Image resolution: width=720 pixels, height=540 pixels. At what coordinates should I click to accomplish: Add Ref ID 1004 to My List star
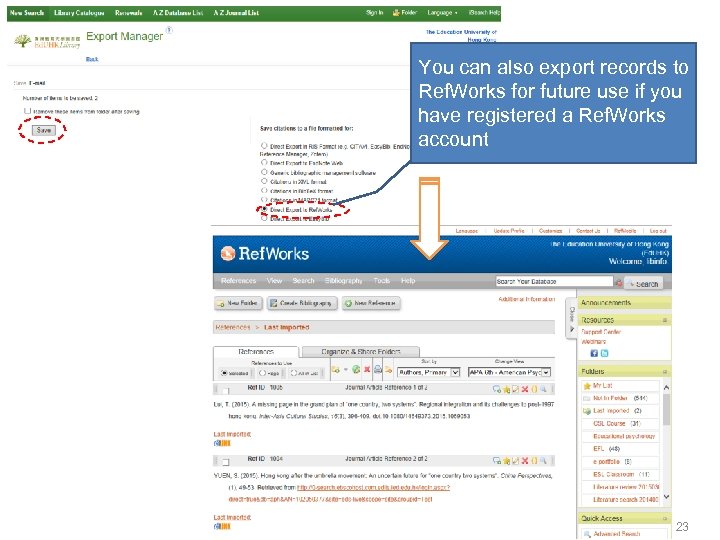506,461
